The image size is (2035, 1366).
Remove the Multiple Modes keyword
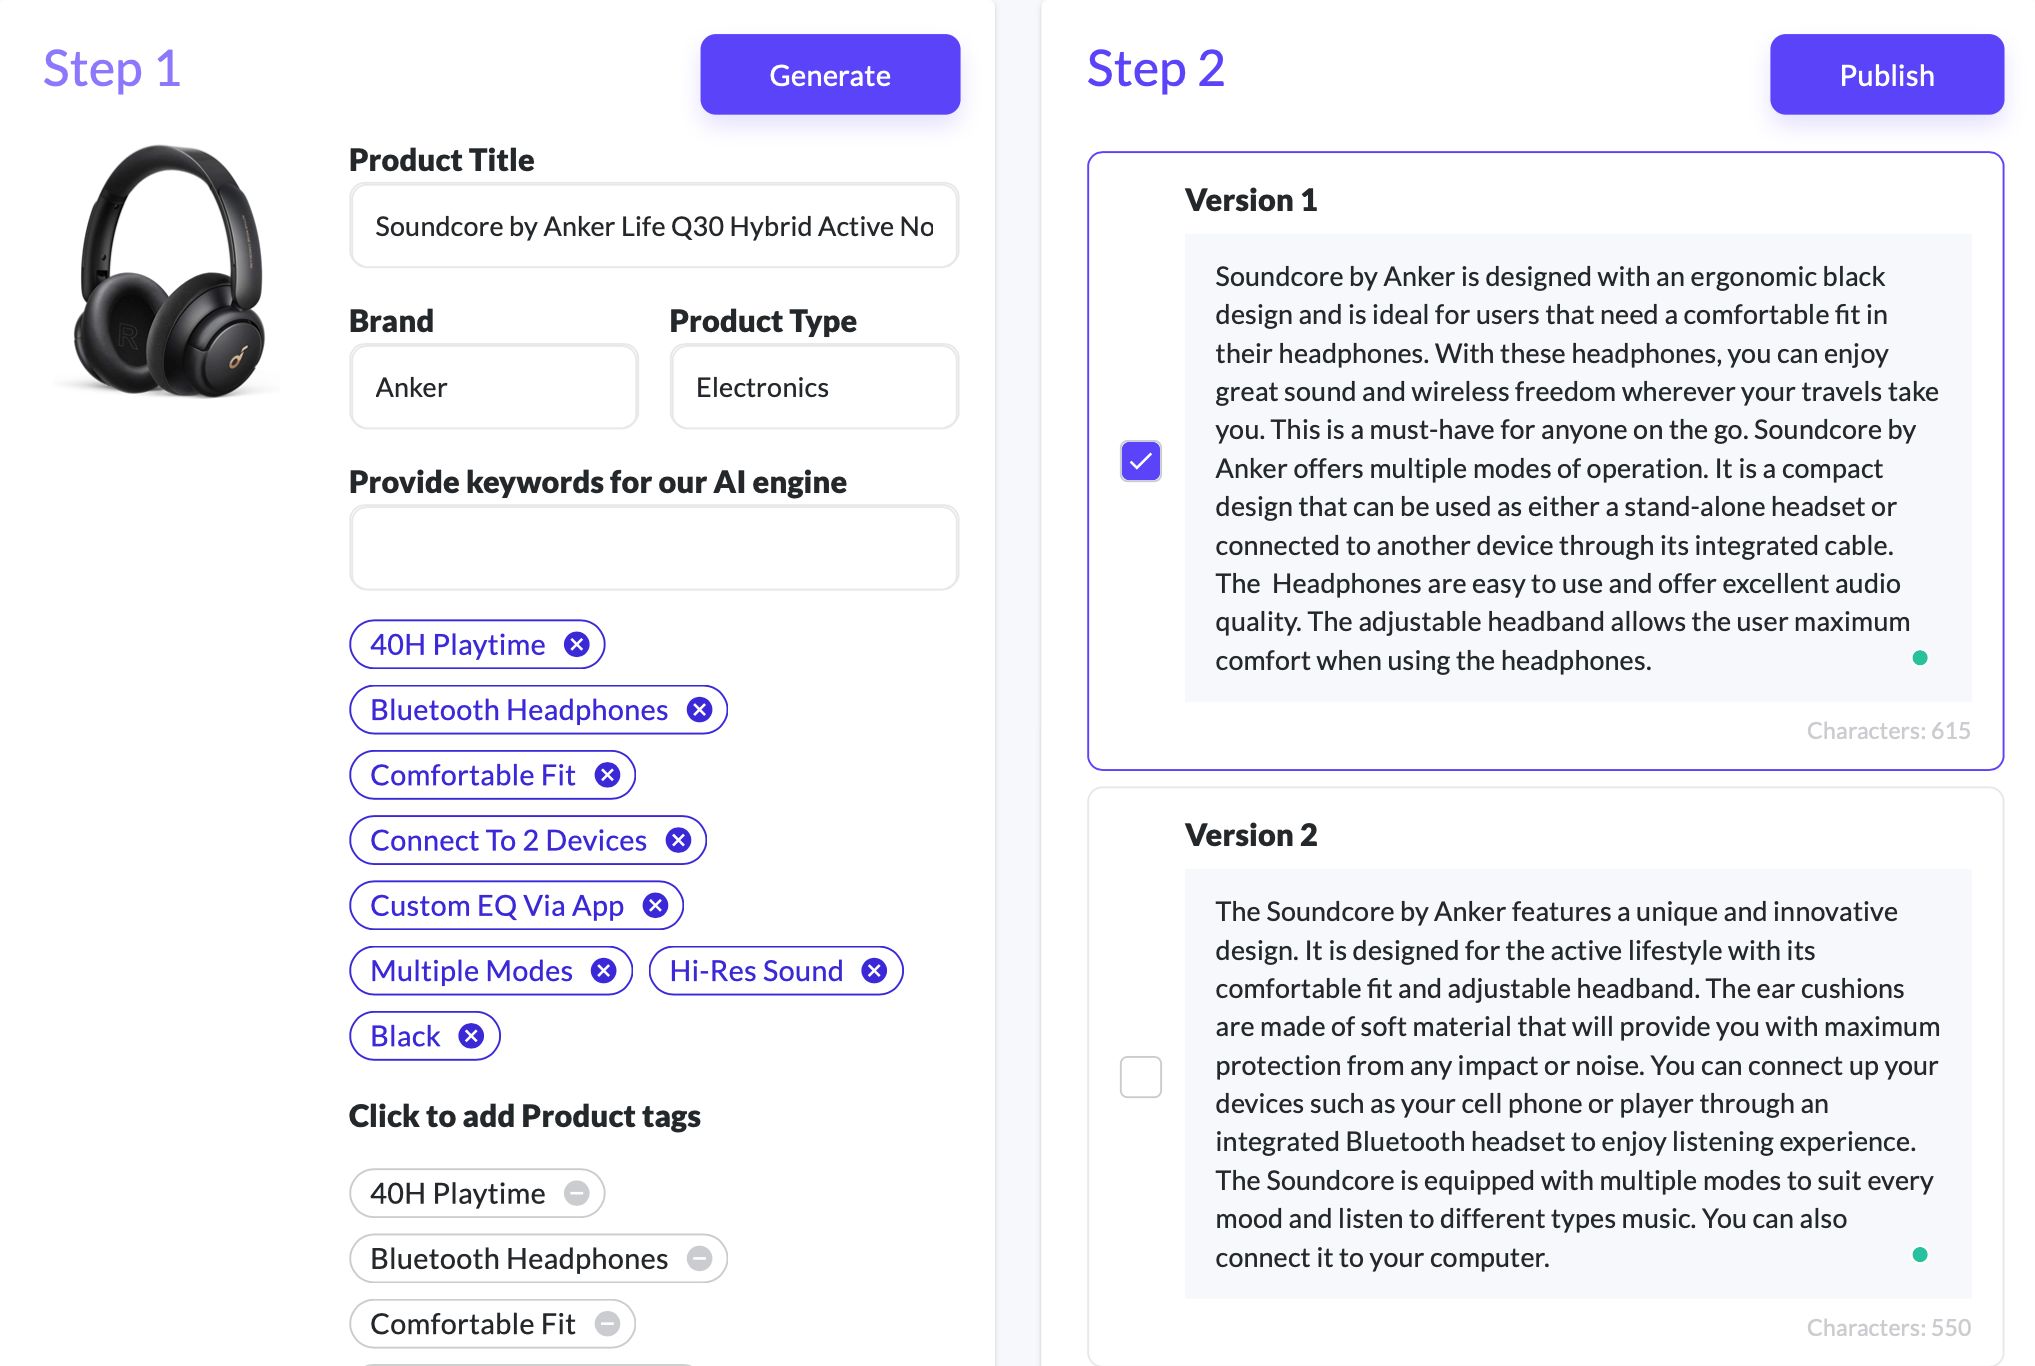604,971
